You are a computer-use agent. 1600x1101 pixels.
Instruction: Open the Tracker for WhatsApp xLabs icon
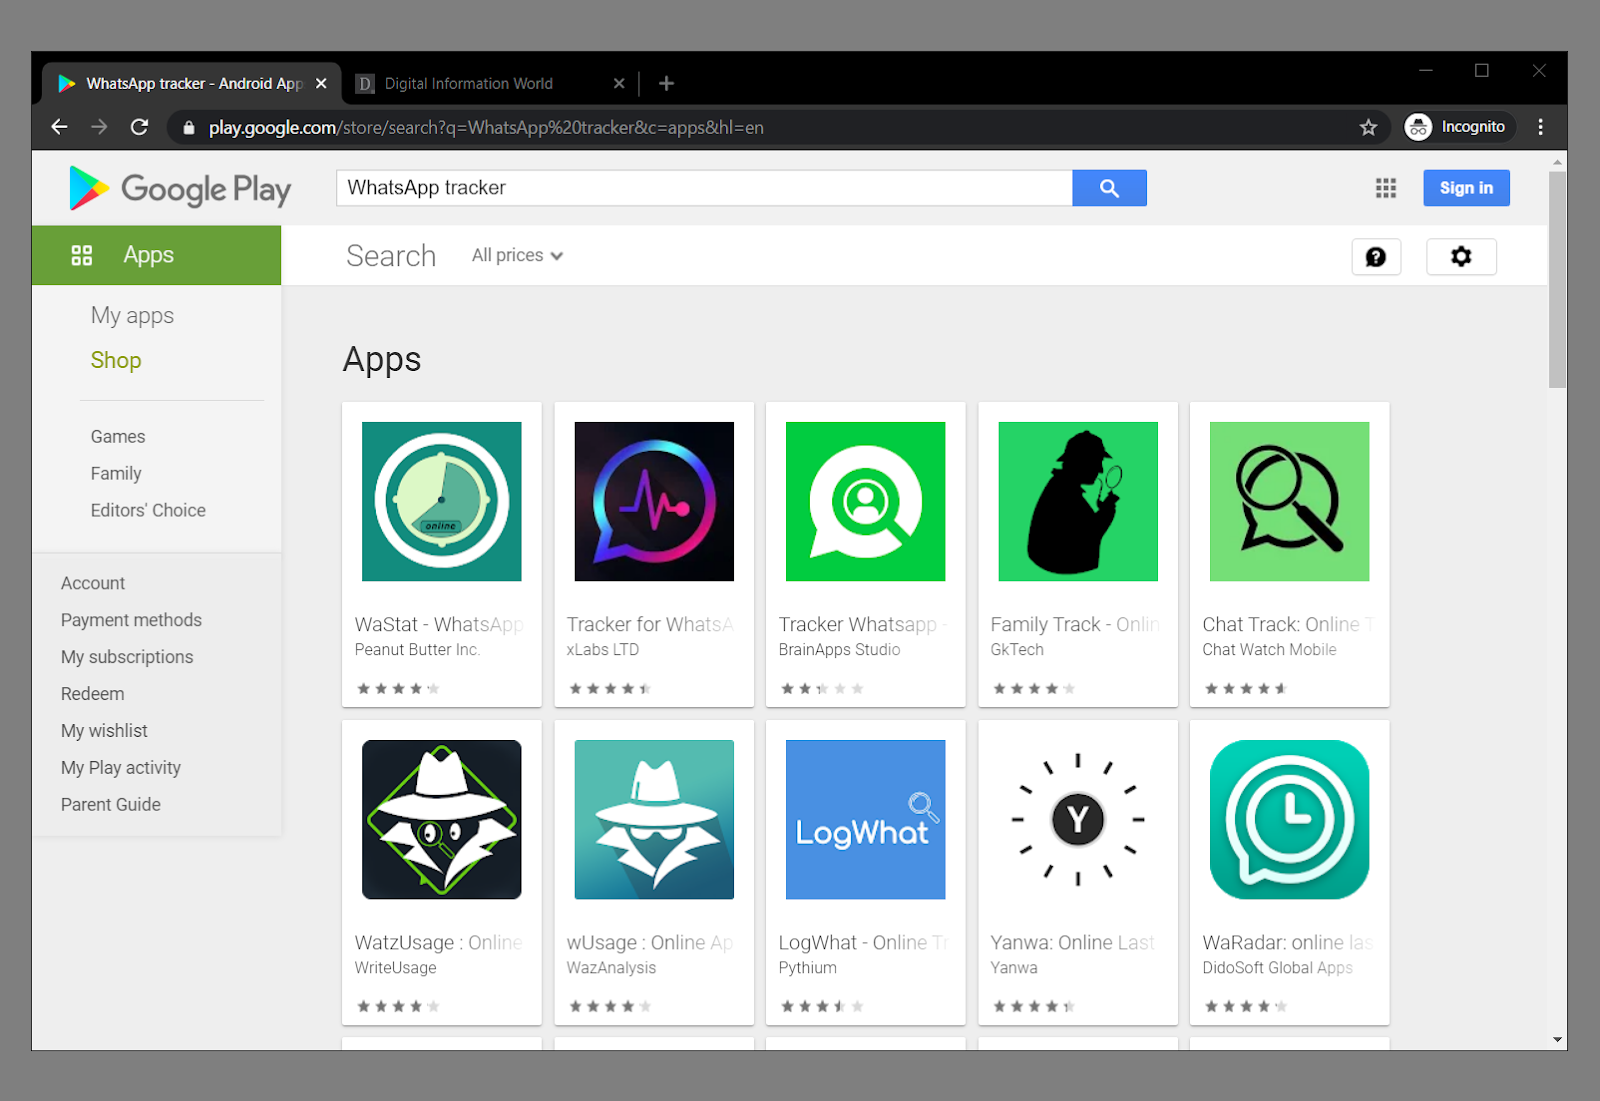pos(654,501)
